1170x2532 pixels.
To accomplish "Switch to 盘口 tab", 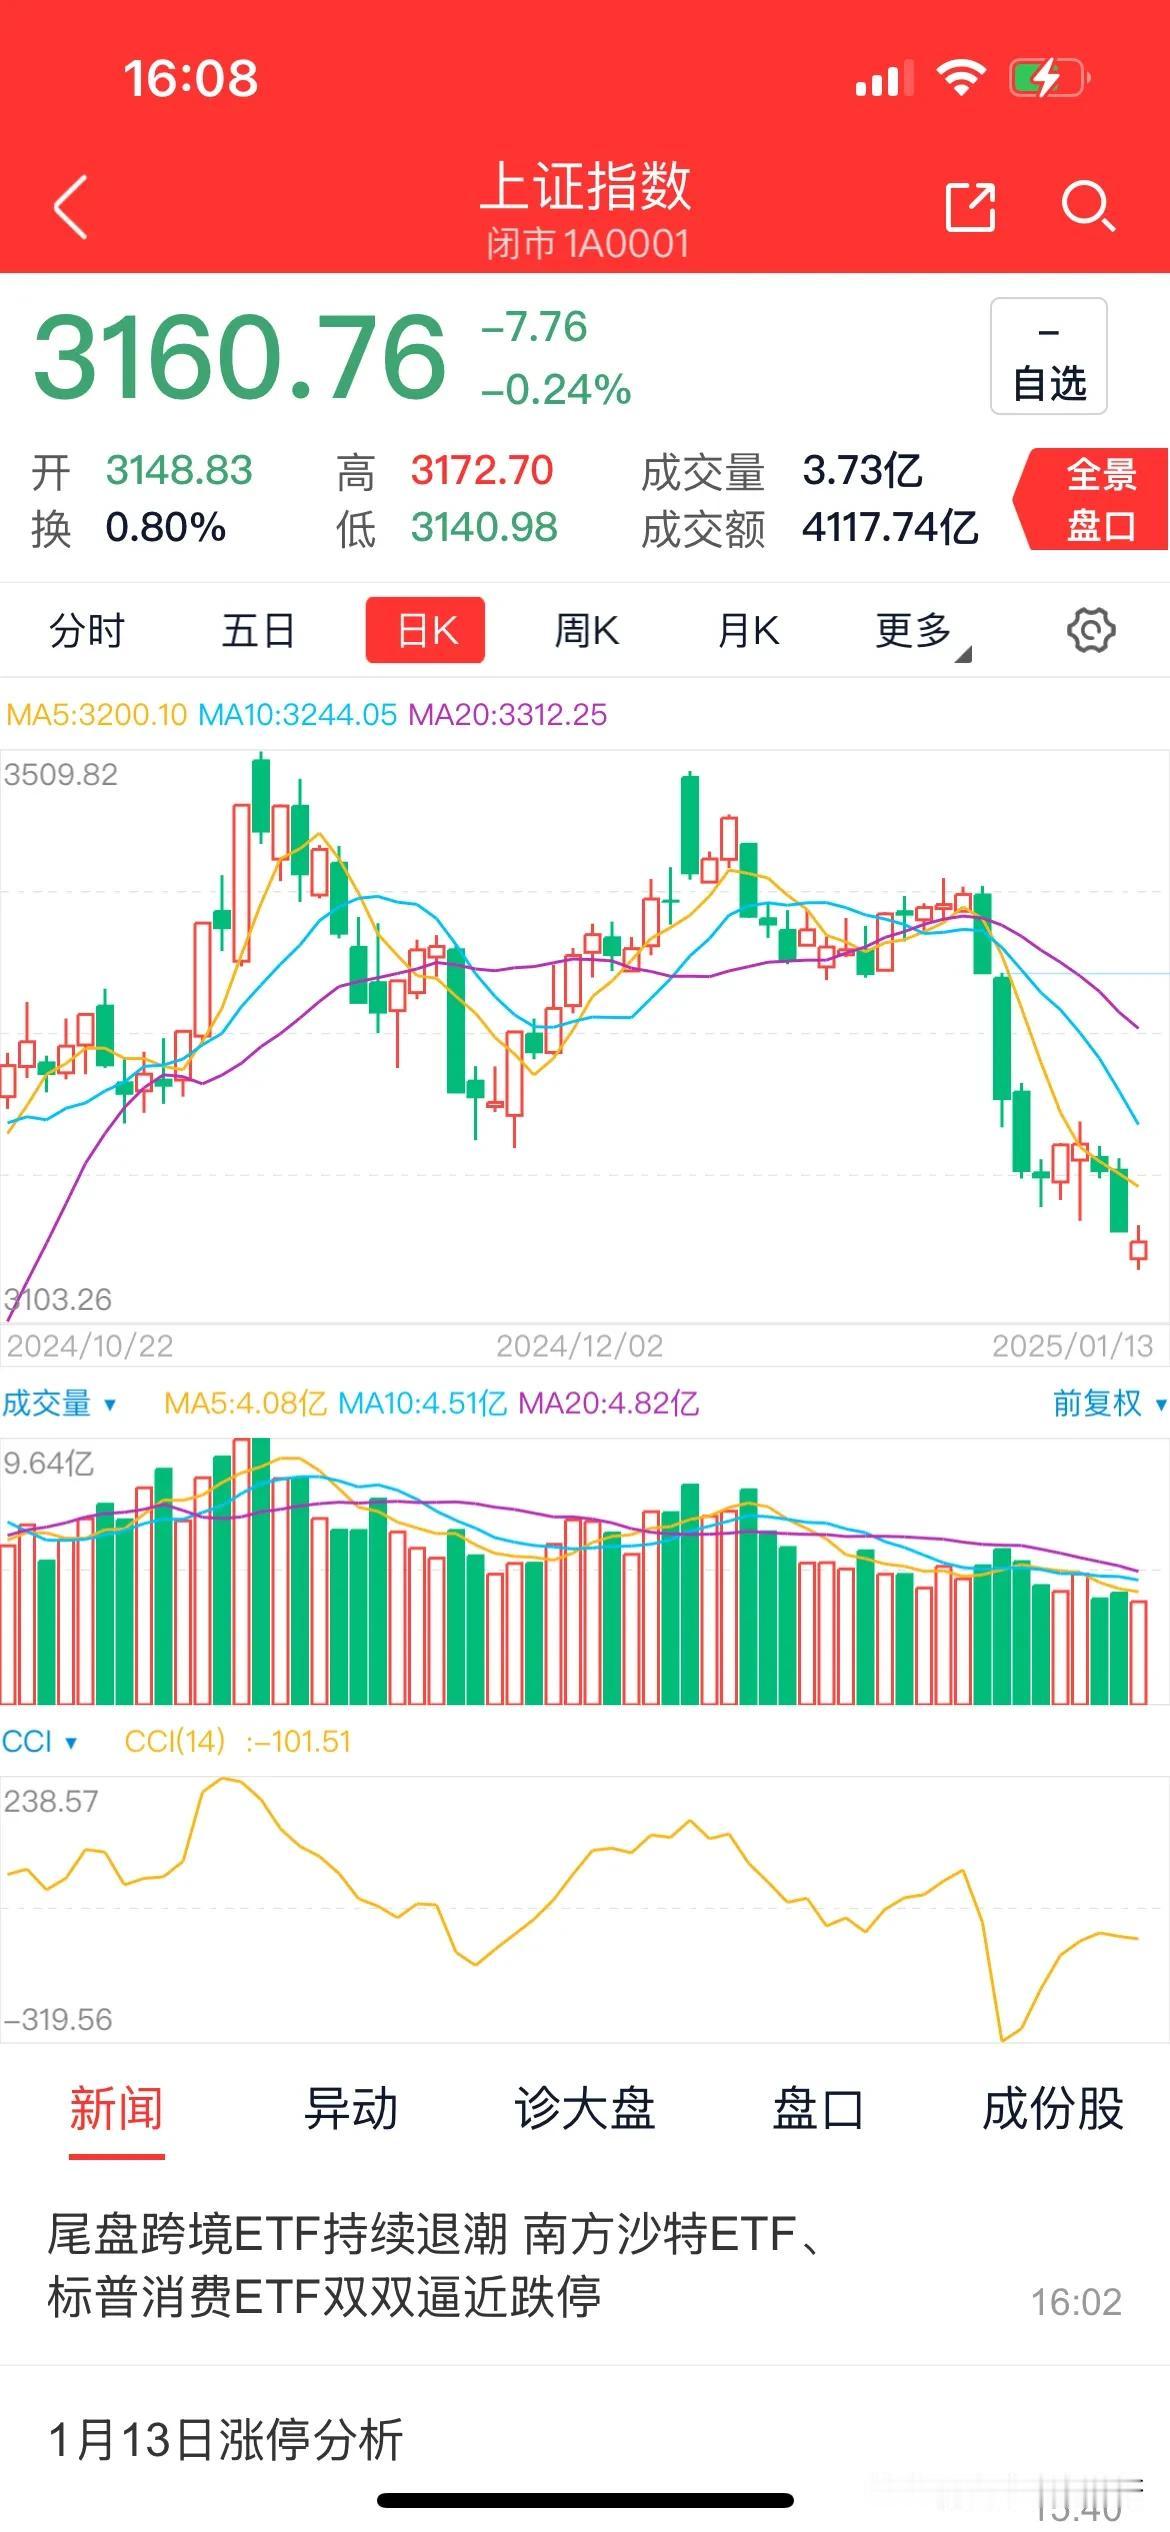I will click(817, 2109).
